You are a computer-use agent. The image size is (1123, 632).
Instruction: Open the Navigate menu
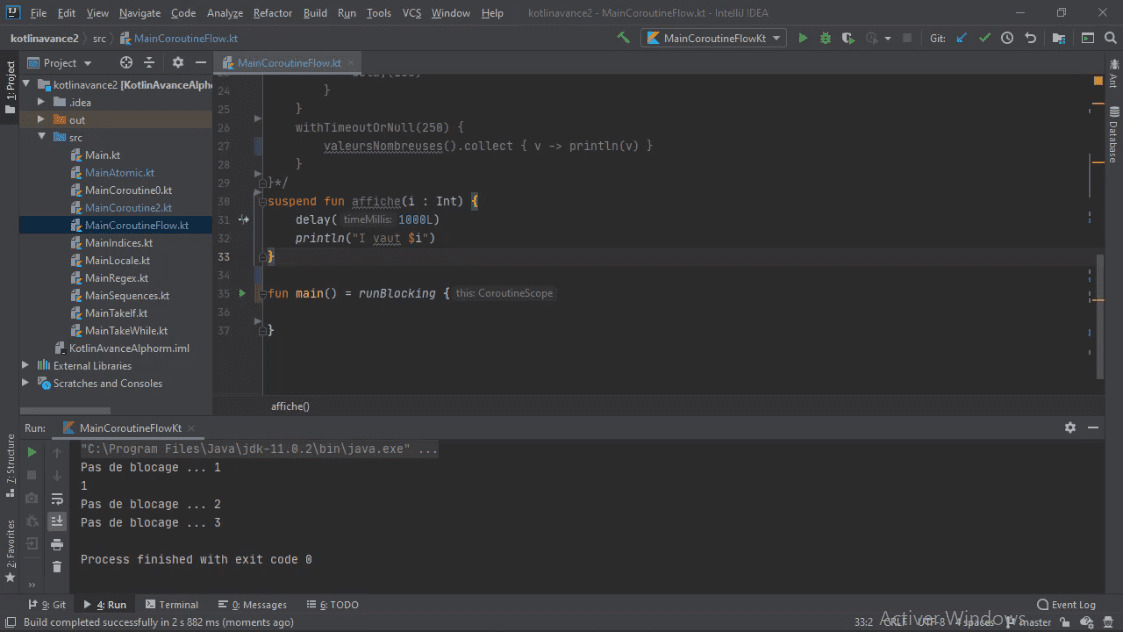[x=140, y=13]
